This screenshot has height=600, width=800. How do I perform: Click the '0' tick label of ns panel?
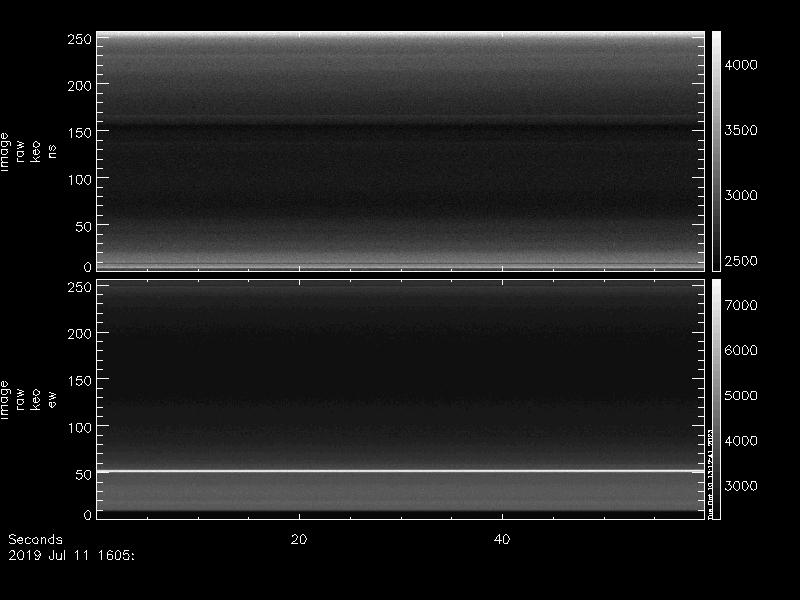[88, 267]
